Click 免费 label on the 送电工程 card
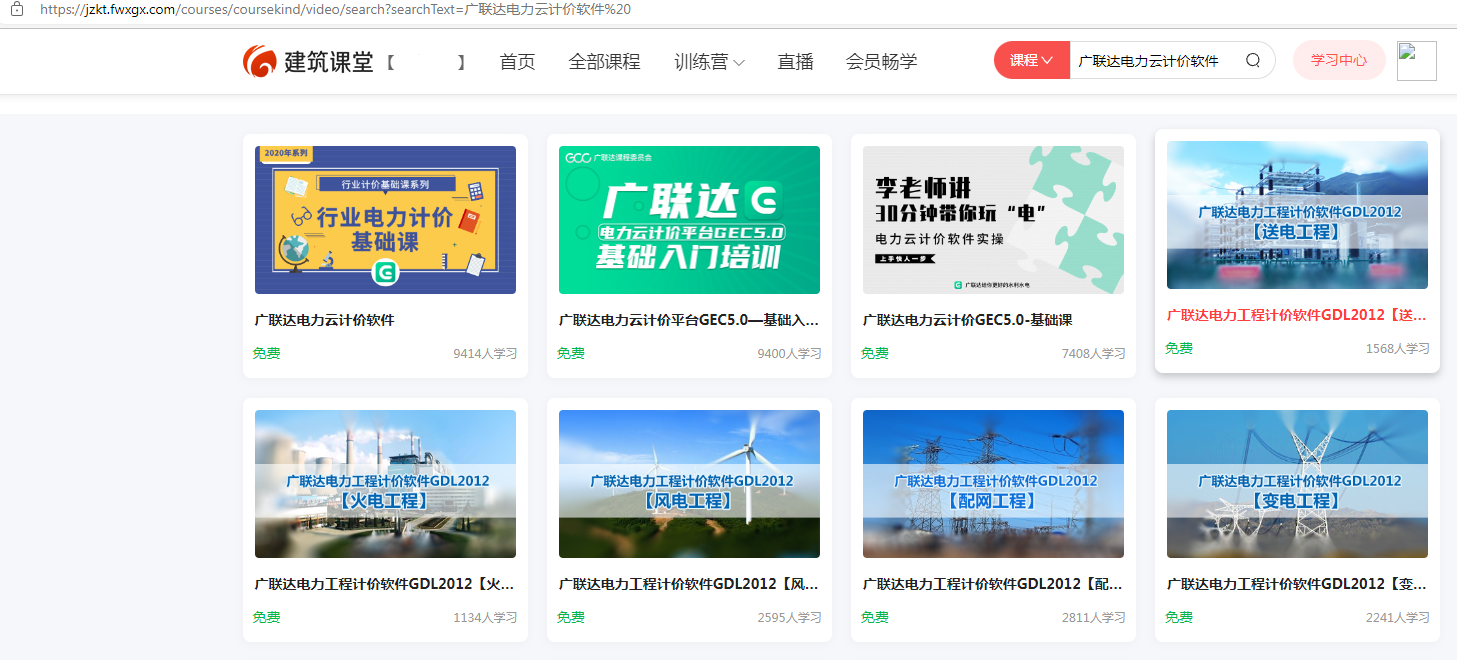Viewport: 1457px width, 660px height. [x=1178, y=349]
